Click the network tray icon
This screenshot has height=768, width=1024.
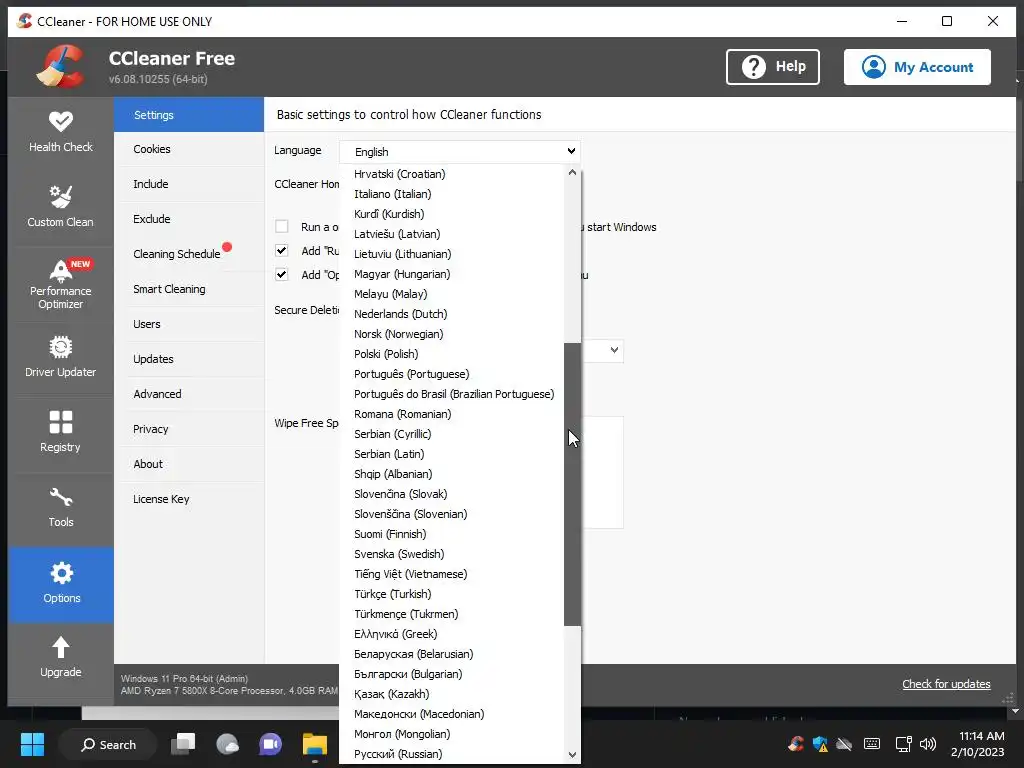click(x=904, y=744)
